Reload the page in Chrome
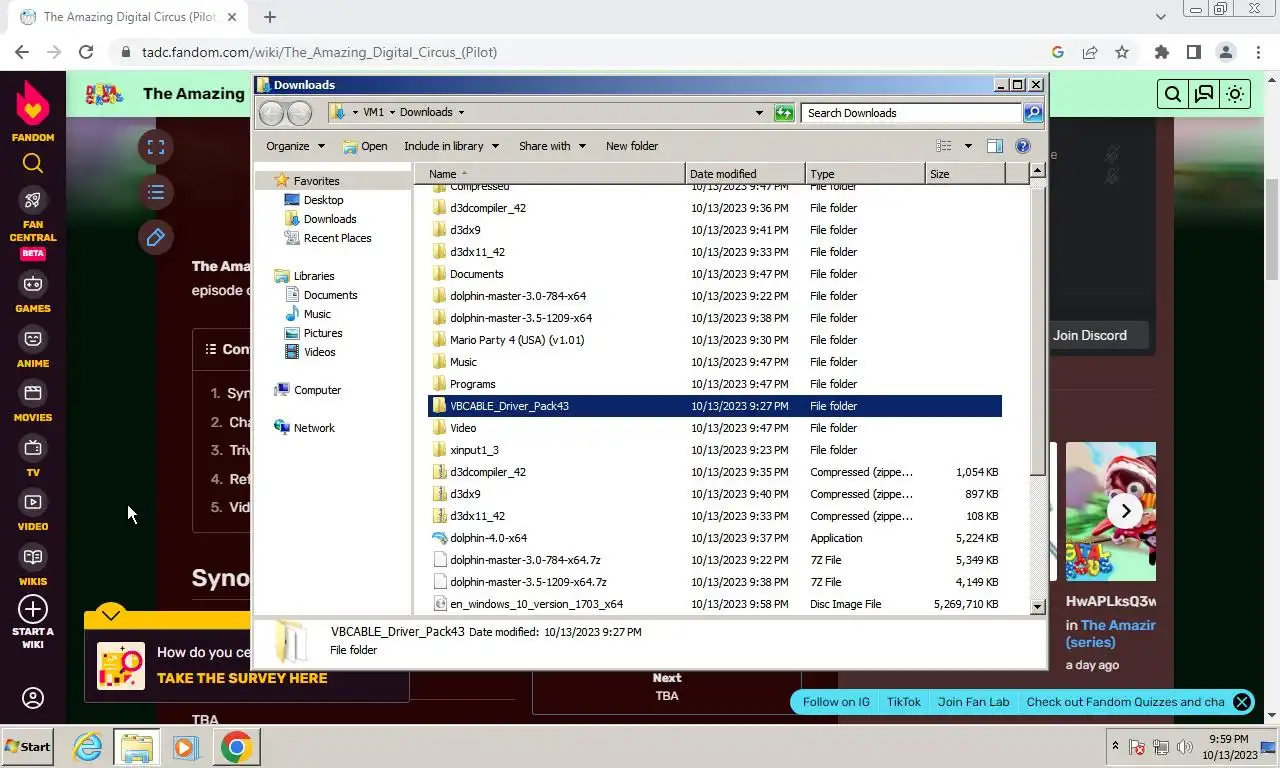The height and width of the screenshot is (768, 1280). click(x=86, y=52)
